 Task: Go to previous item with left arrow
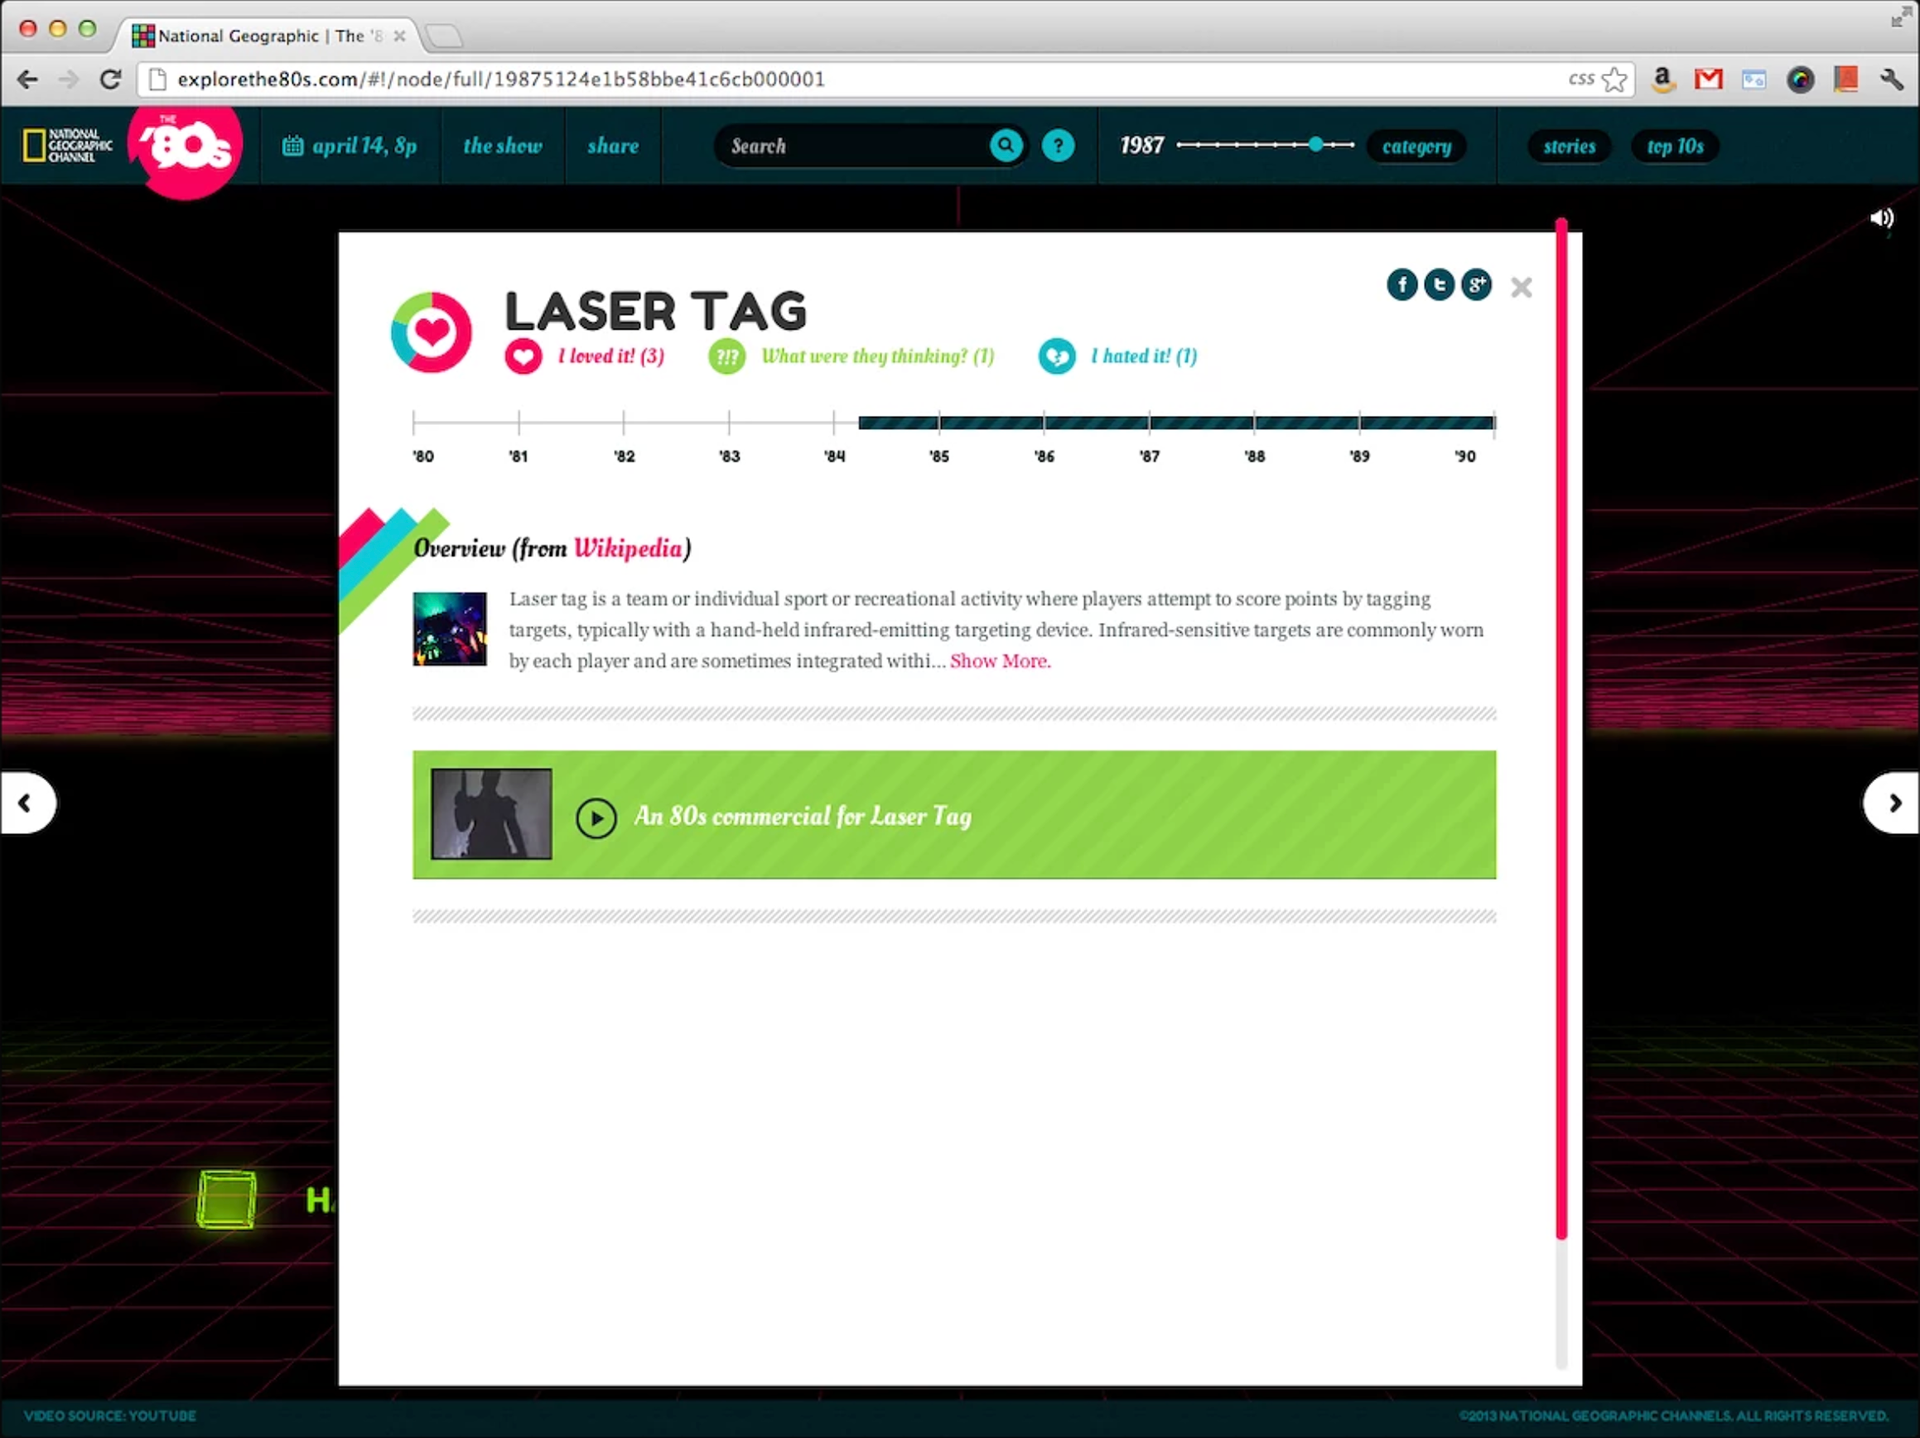pyautogui.click(x=27, y=803)
